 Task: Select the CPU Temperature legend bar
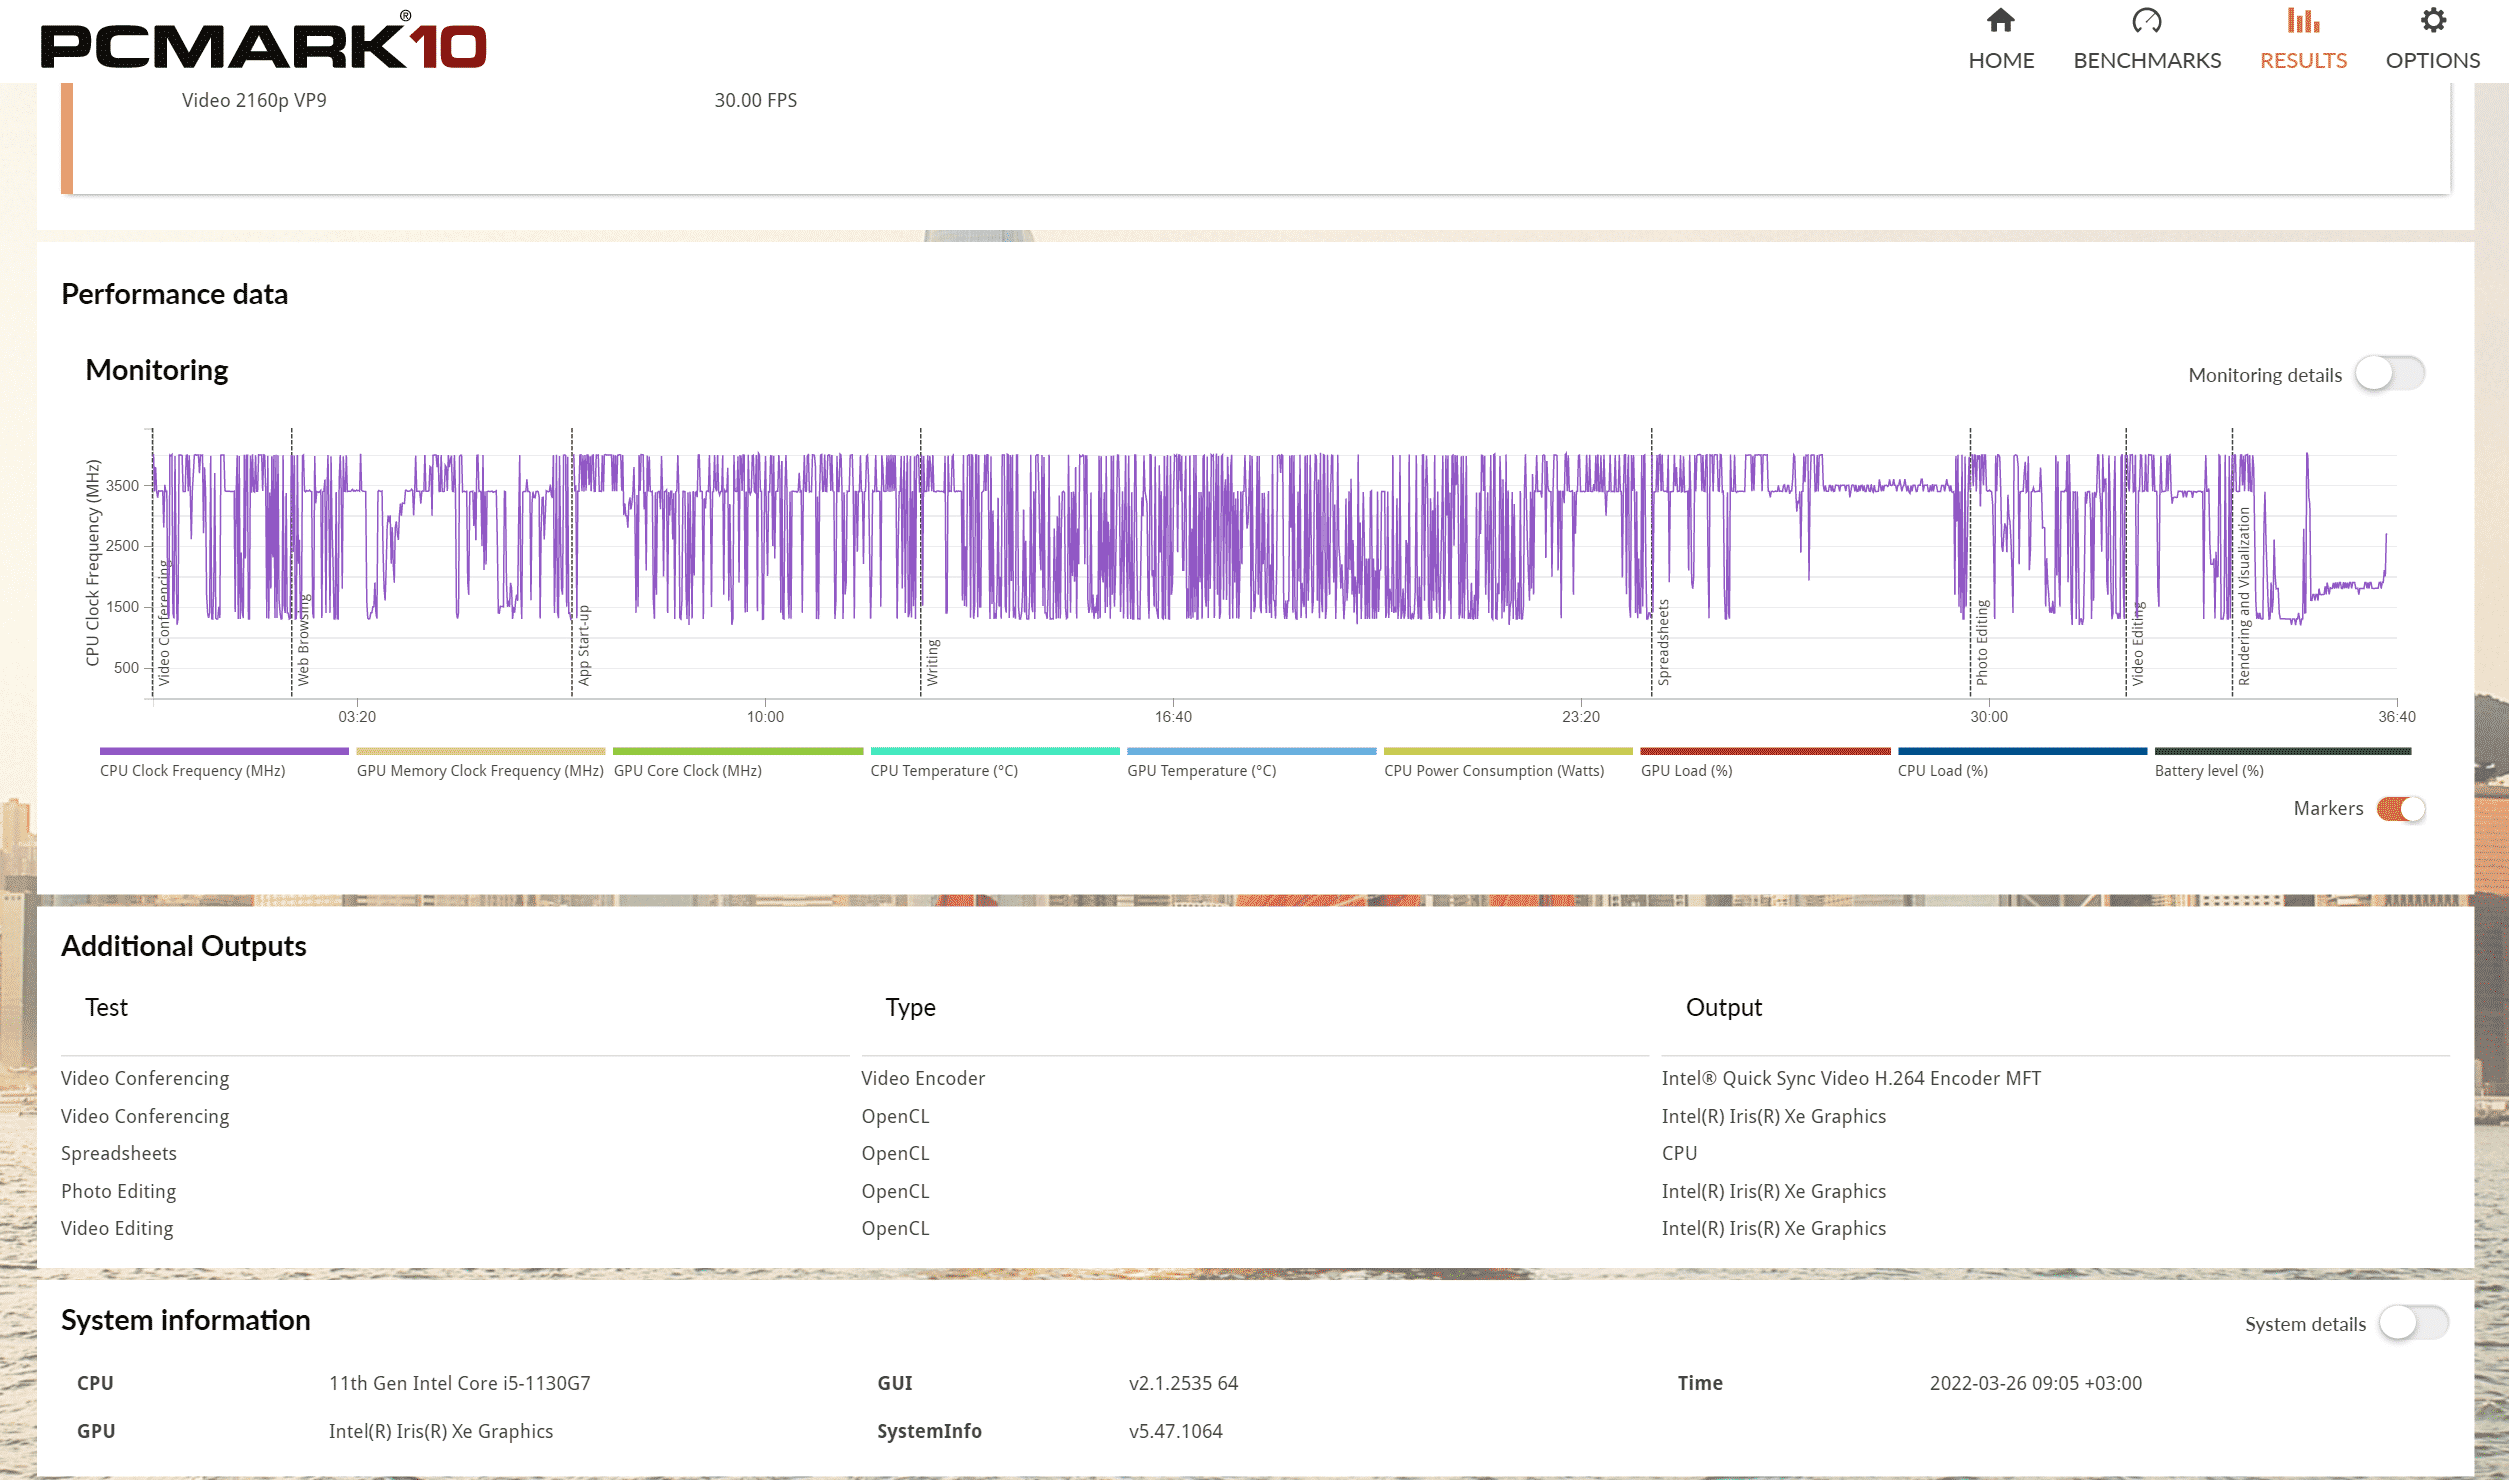pyautogui.click(x=994, y=752)
